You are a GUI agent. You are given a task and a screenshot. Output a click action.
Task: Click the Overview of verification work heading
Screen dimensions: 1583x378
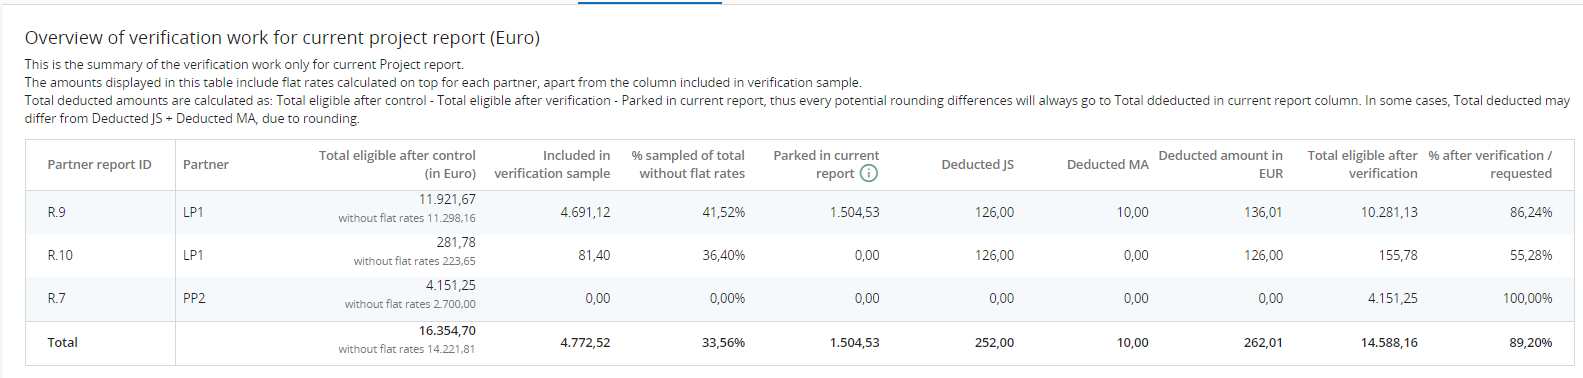coord(282,38)
